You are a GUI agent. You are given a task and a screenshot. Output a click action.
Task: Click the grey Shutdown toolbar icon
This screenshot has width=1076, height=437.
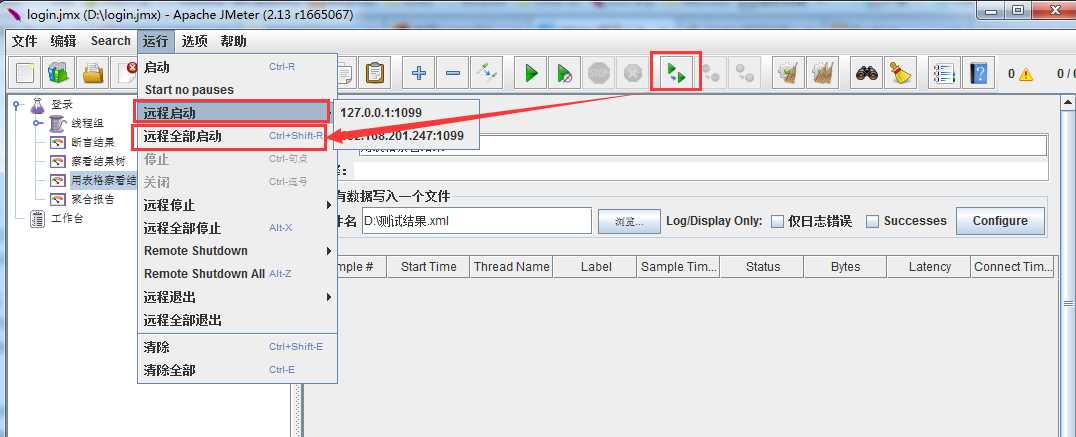coord(633,72)
